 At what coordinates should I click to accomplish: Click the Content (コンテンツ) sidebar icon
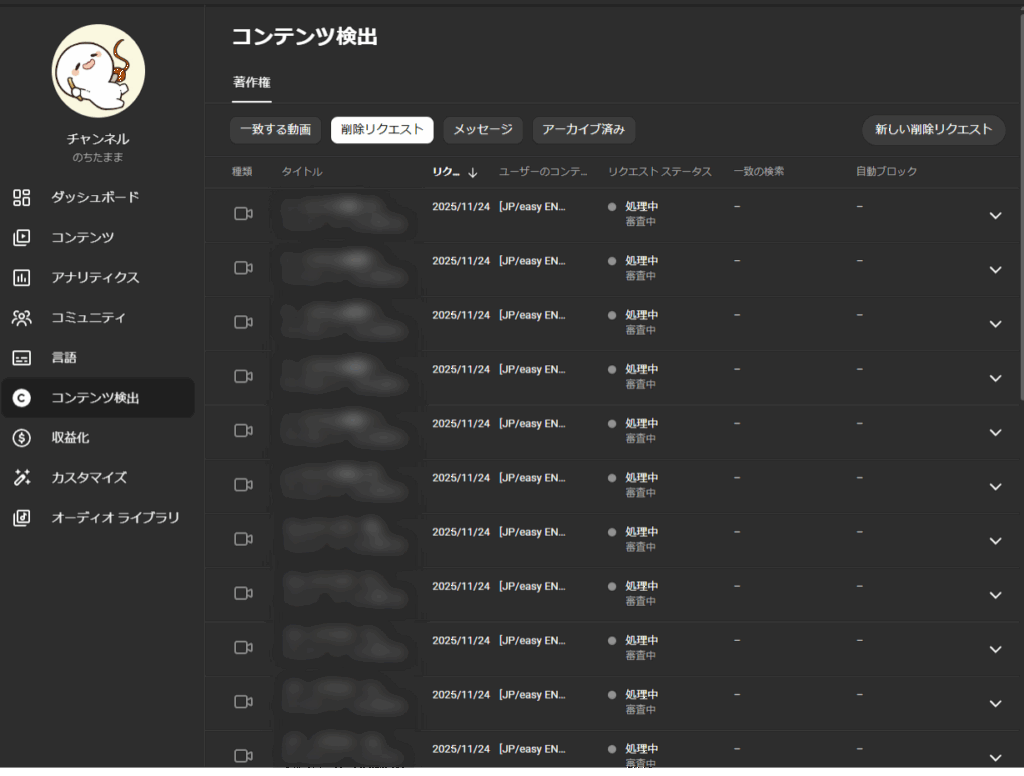[x=21, y=237]
